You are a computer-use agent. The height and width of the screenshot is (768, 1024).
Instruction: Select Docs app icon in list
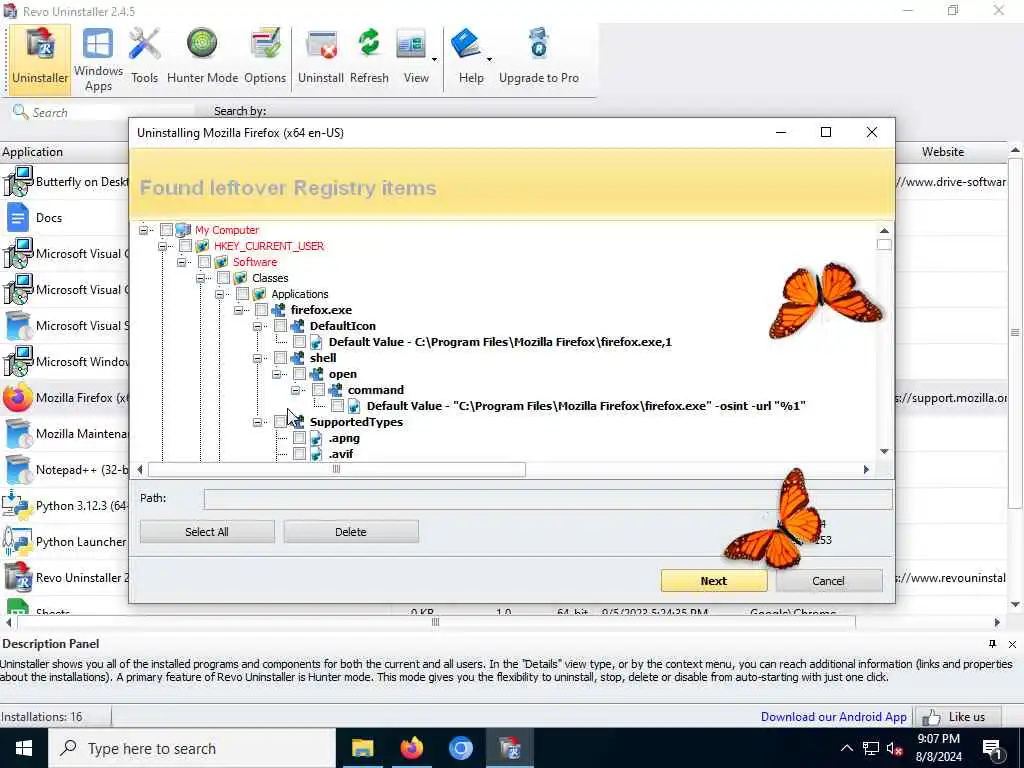click(18, 217)
